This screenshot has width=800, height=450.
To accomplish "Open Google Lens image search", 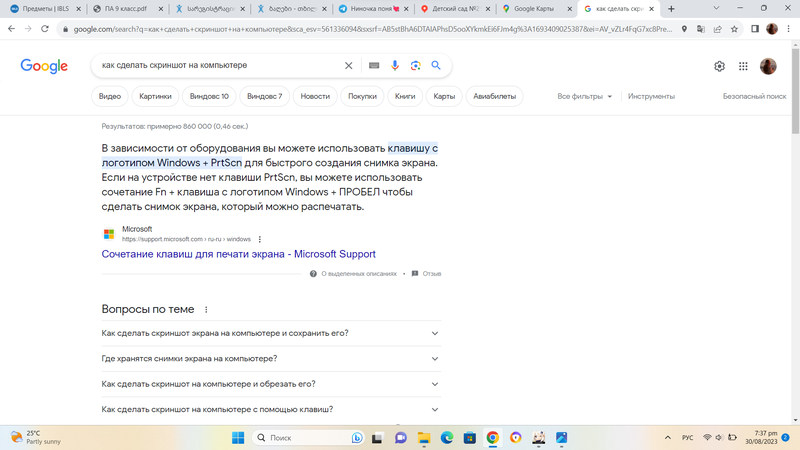I will (415, 66).
